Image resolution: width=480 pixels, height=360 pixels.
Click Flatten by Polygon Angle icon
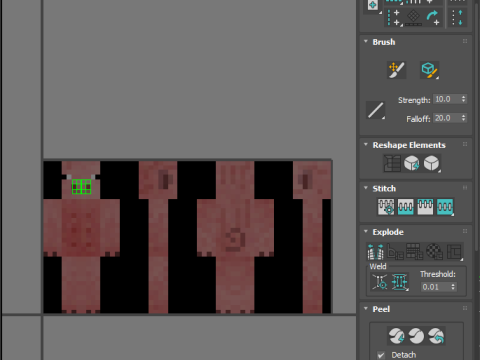coord(395,251)
